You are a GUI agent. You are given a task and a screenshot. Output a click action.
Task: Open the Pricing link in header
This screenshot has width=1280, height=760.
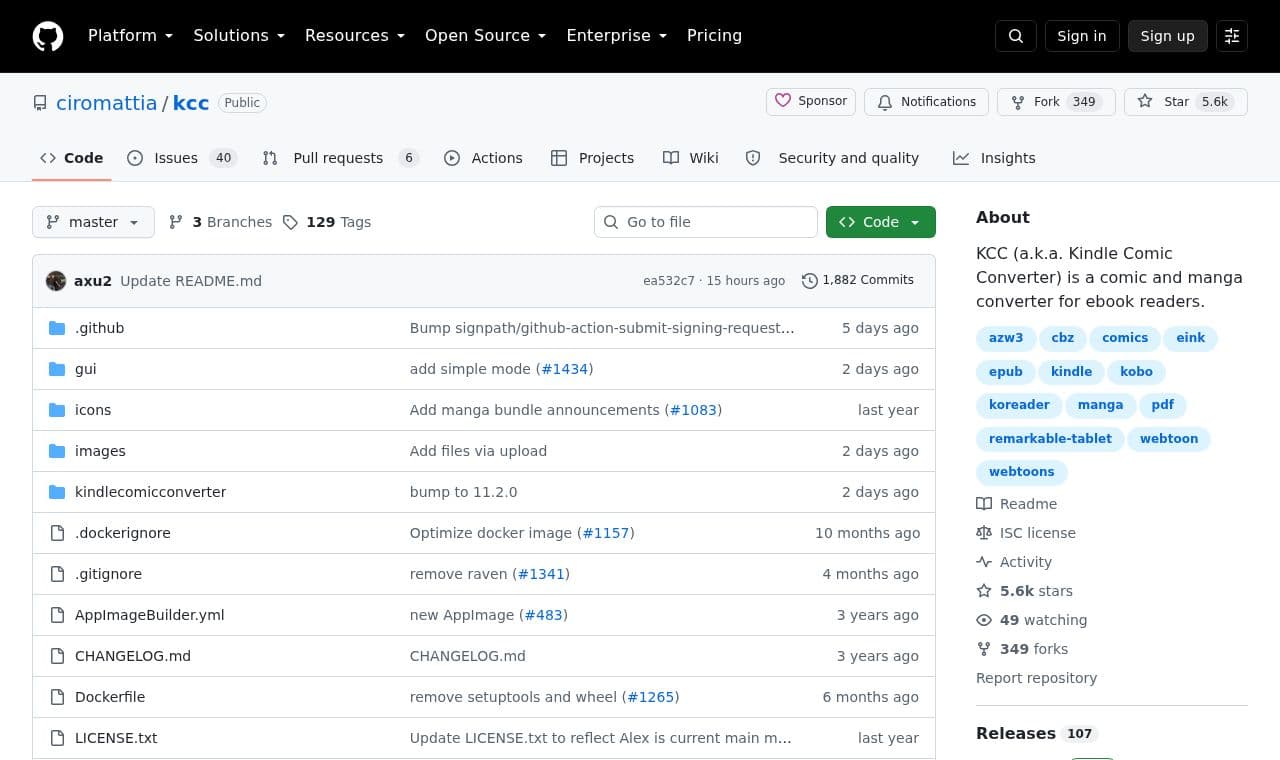(x=714, y=35)
